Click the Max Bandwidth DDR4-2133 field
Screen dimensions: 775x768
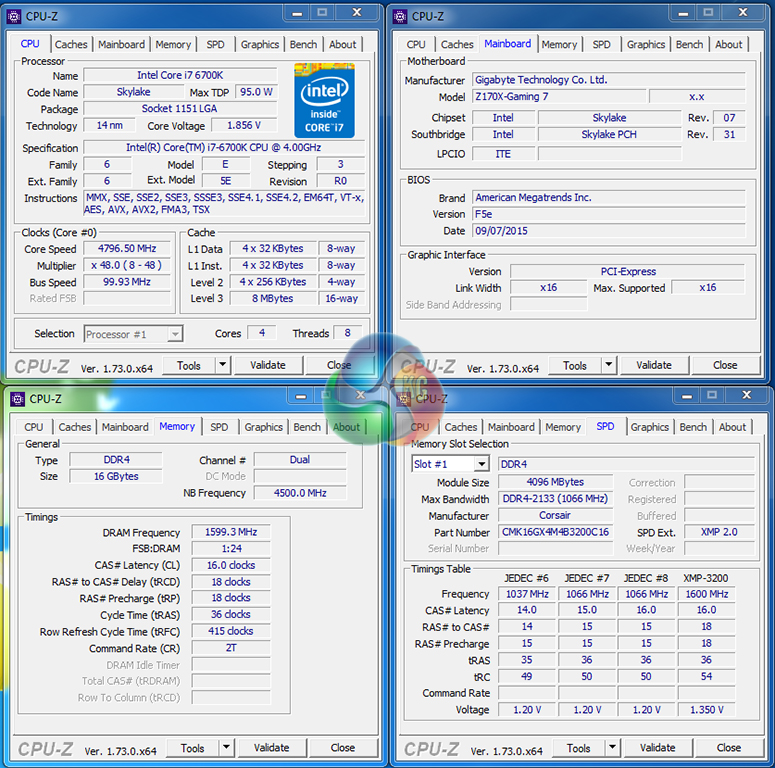click(555, 499)
